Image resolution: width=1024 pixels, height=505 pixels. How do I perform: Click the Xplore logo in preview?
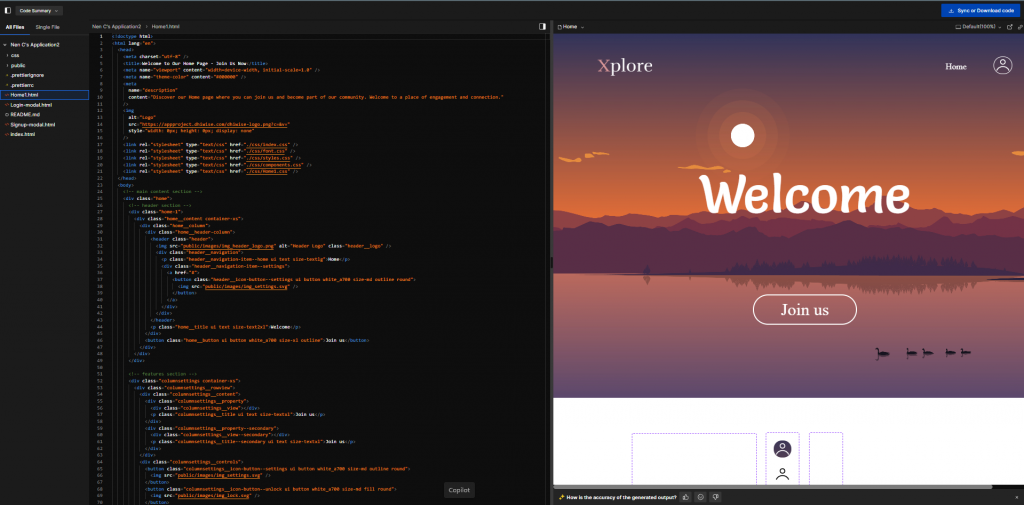[625, 66]
